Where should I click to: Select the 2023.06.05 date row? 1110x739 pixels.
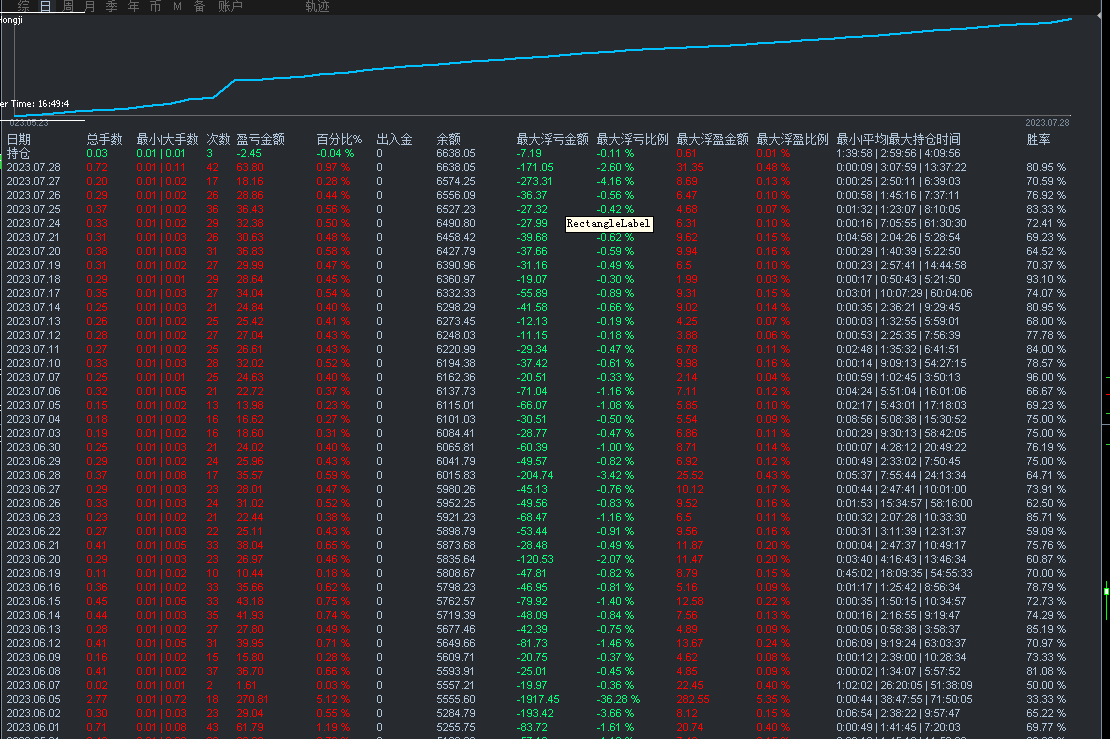[34, 699]
